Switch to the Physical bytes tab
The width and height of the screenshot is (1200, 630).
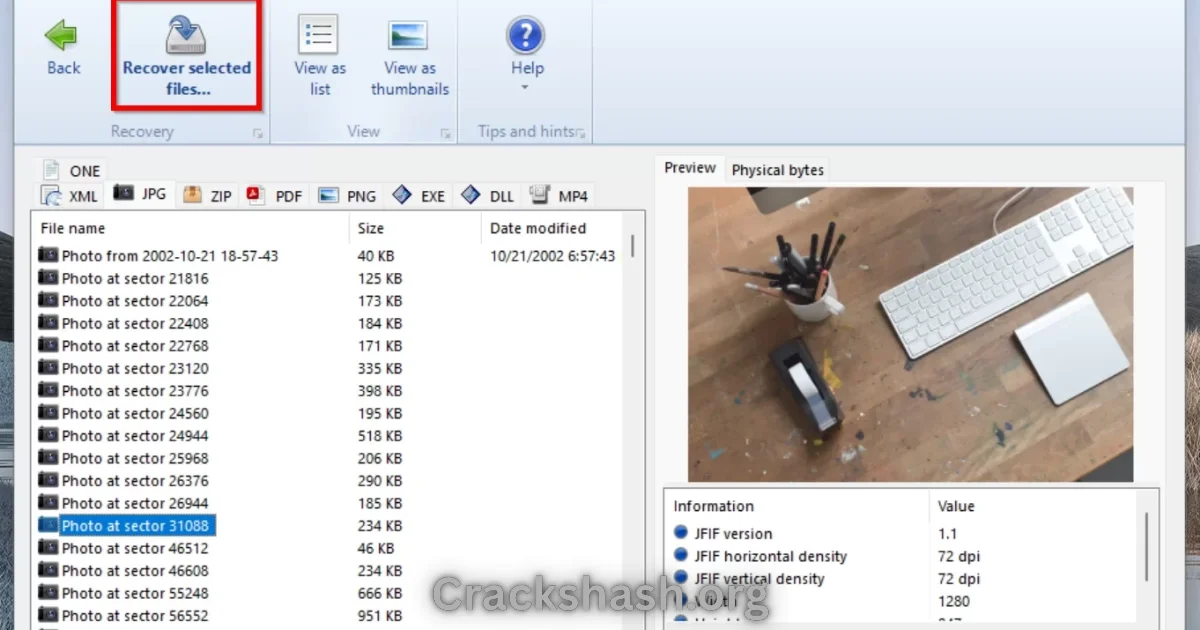point(778,170)
